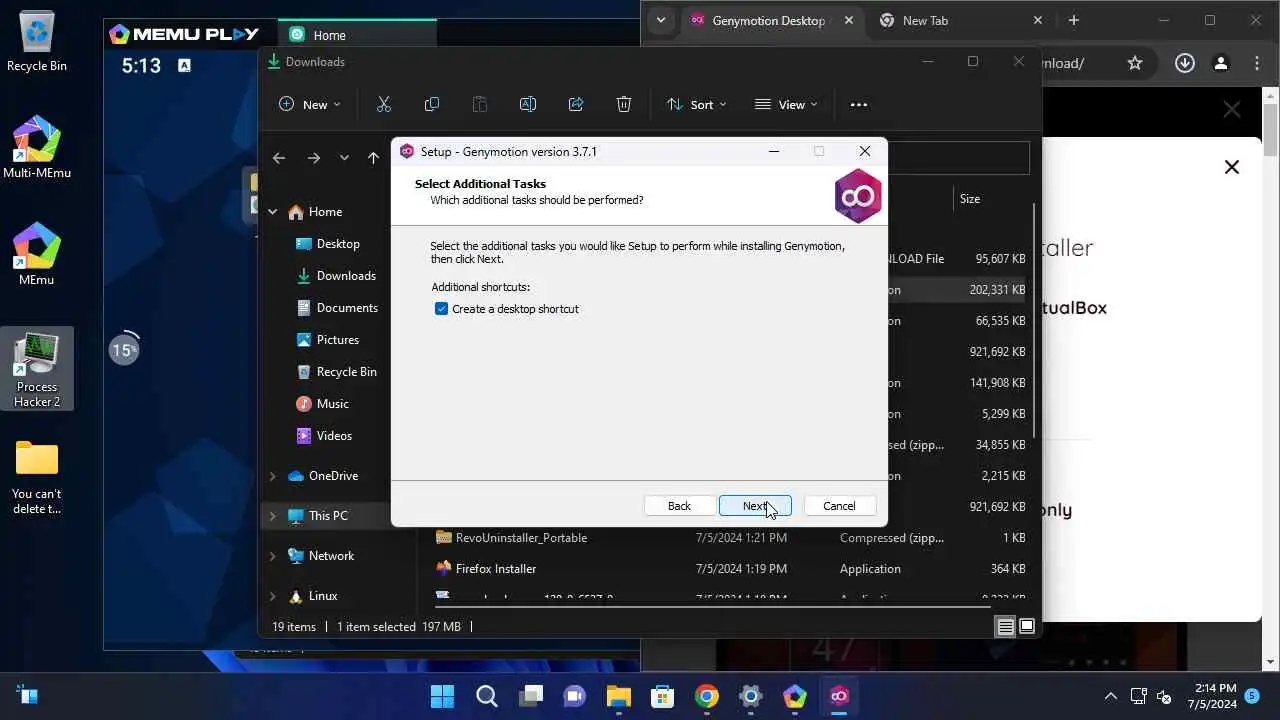Click the 15 percent progress indicator in MEmu
Image resolution: width=1280 pixels, height=720 pixels.
coord(124,350)
